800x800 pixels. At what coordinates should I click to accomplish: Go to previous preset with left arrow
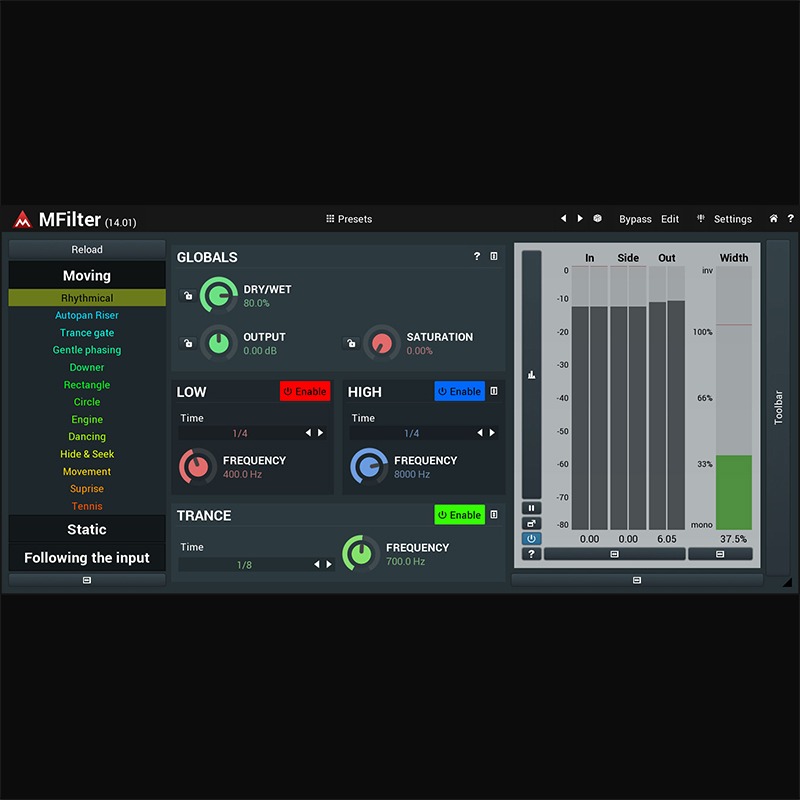pyautogui.click(x=563, y=218)
